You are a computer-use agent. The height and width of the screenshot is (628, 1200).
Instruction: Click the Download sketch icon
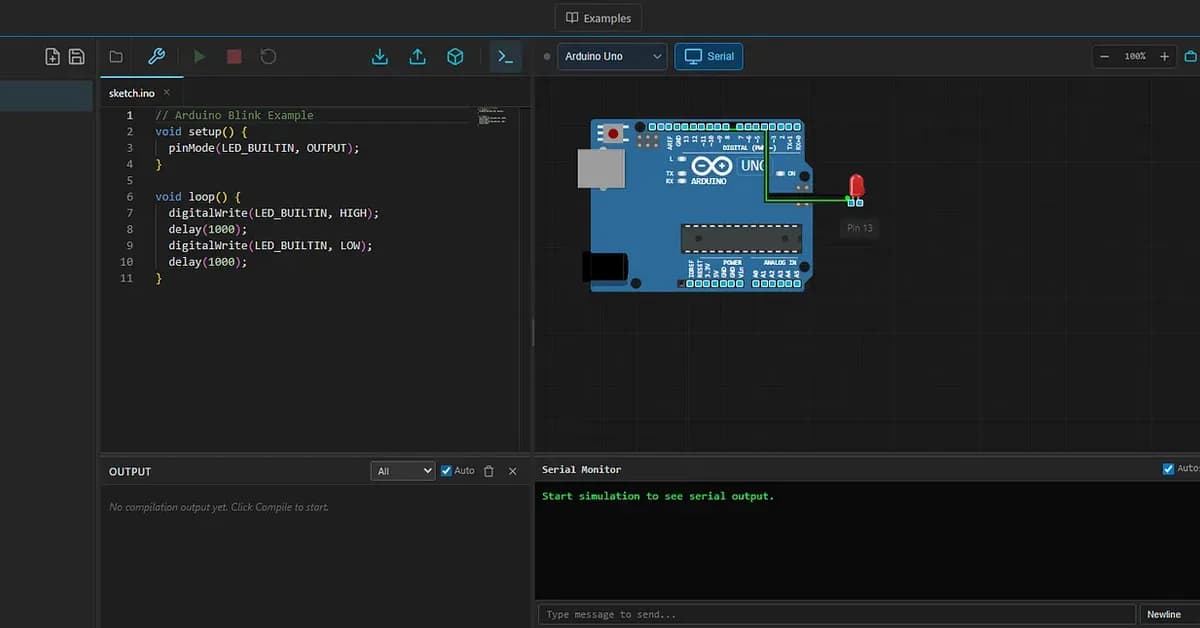coord(379,56)
